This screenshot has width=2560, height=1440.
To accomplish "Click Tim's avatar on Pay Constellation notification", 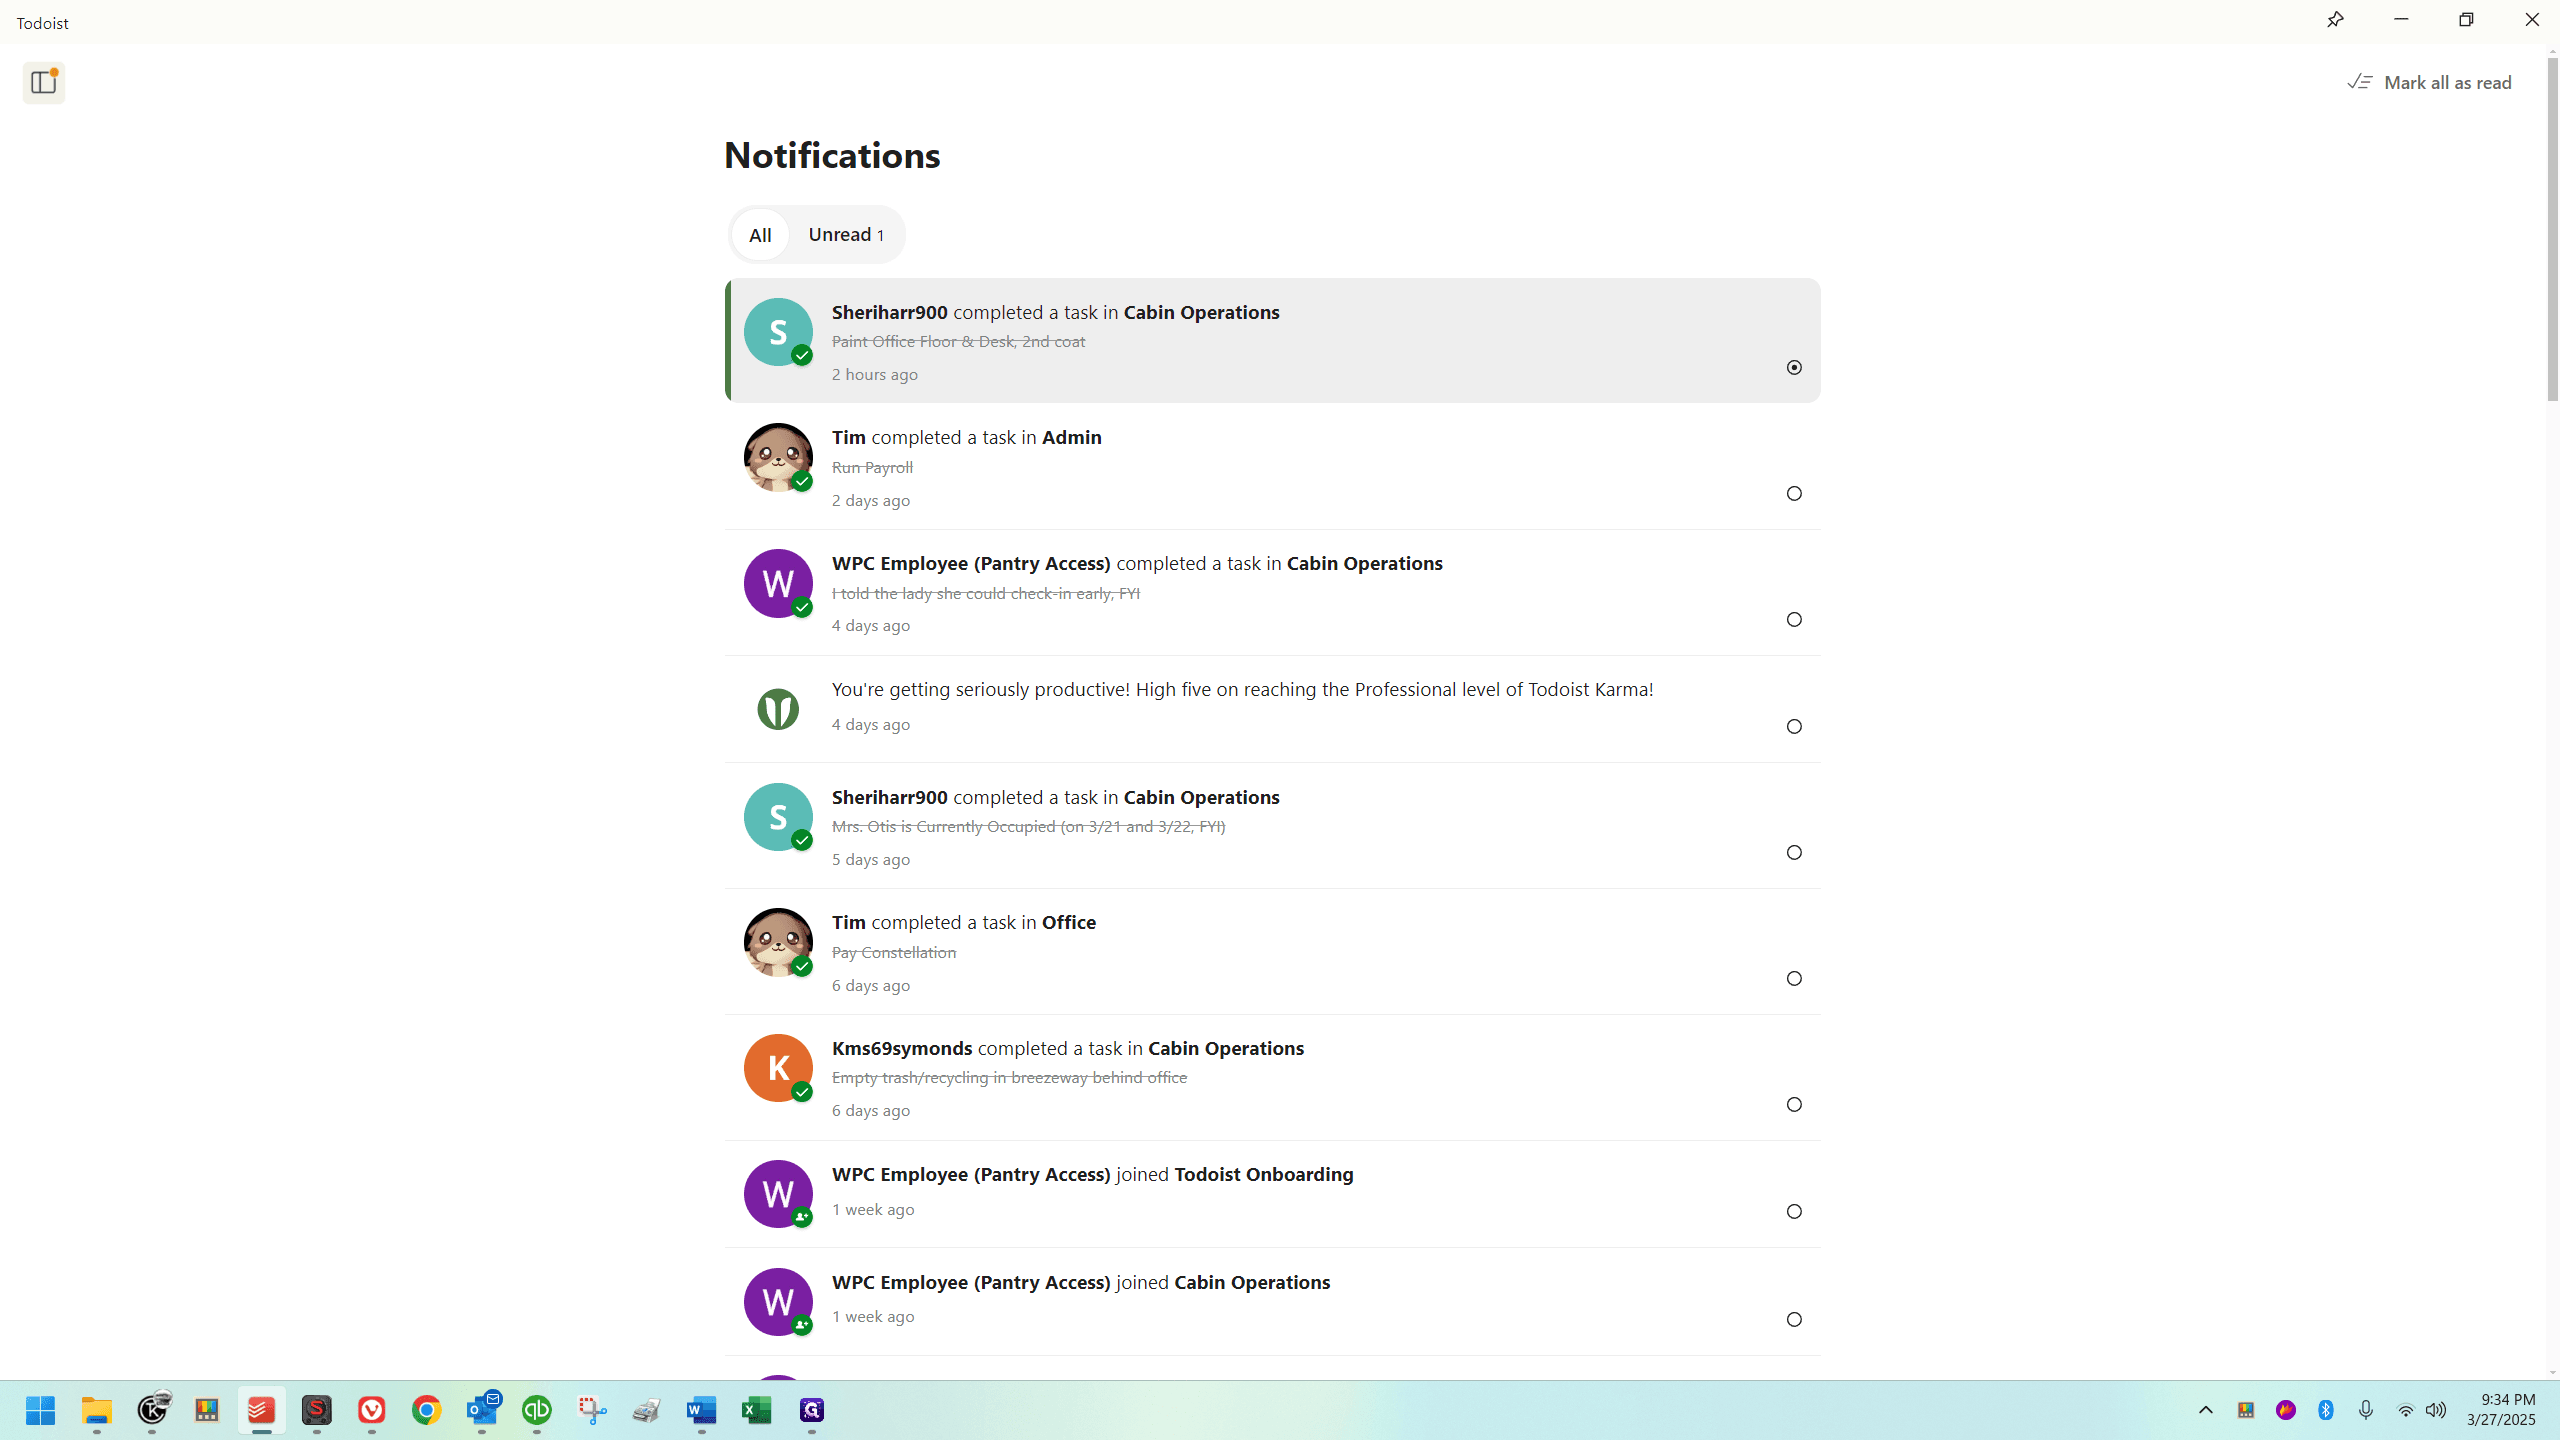I will pyautogui.click(x=778, y=943).
